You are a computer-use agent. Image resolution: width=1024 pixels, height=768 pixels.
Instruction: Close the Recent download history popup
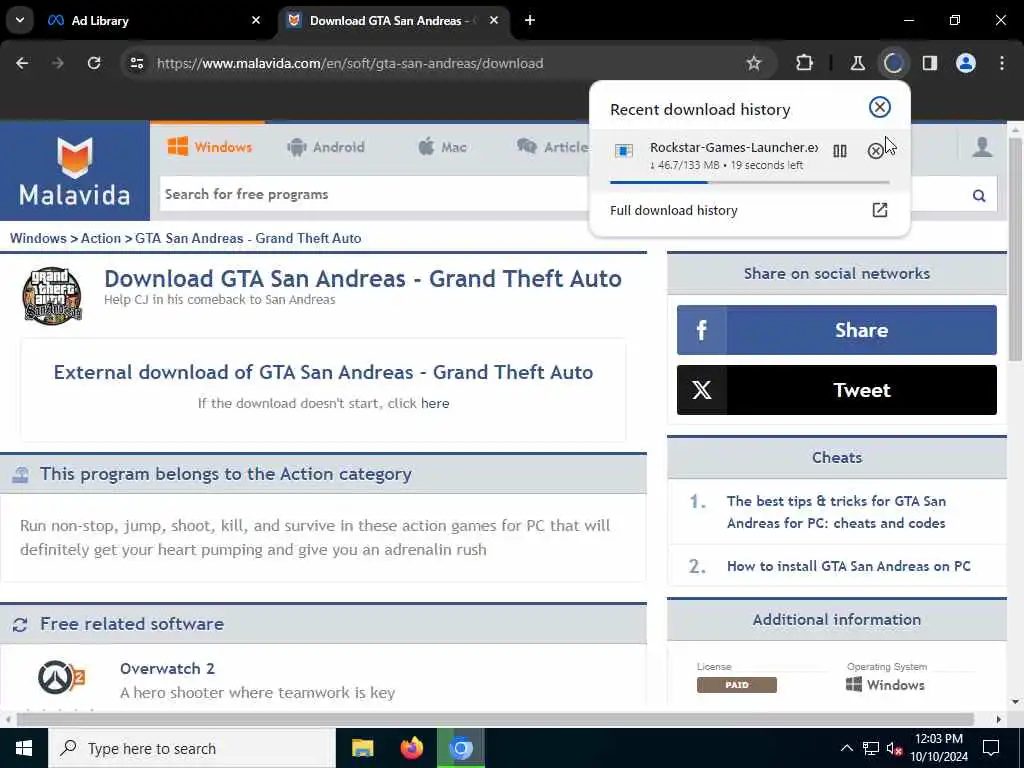point(880,107)
